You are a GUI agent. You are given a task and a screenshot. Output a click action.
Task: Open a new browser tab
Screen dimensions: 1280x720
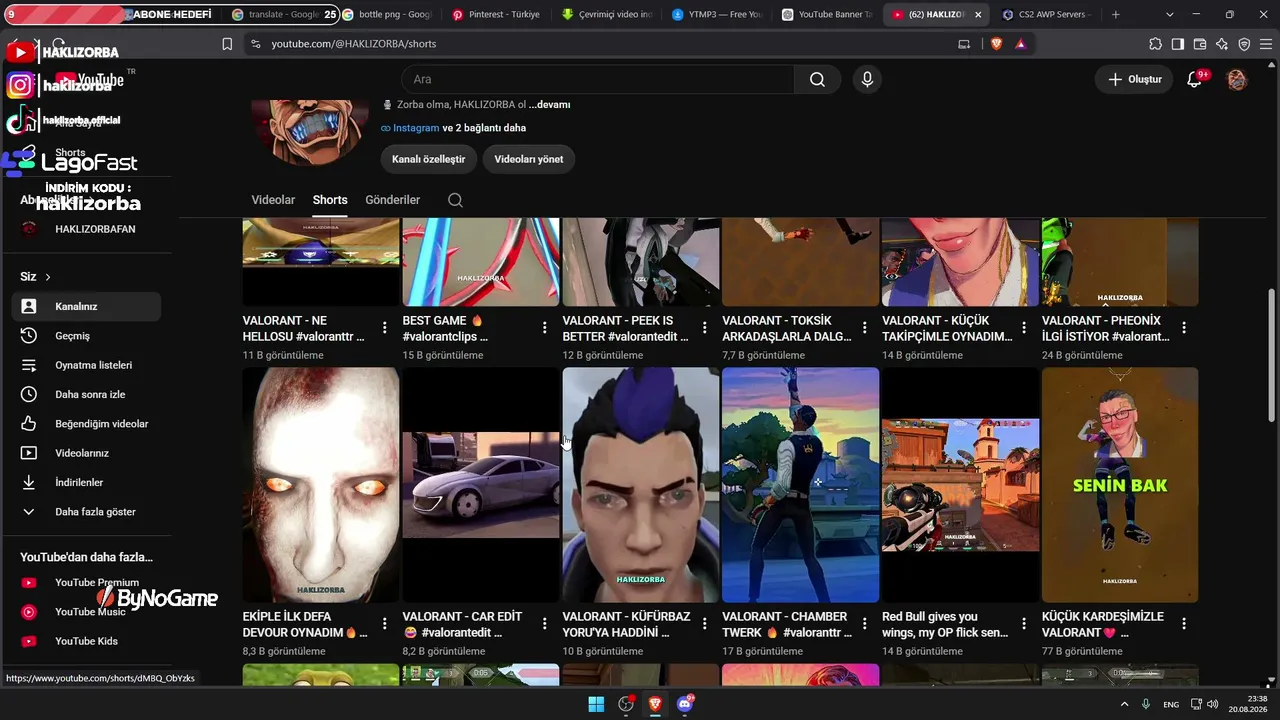[1116, 15]
